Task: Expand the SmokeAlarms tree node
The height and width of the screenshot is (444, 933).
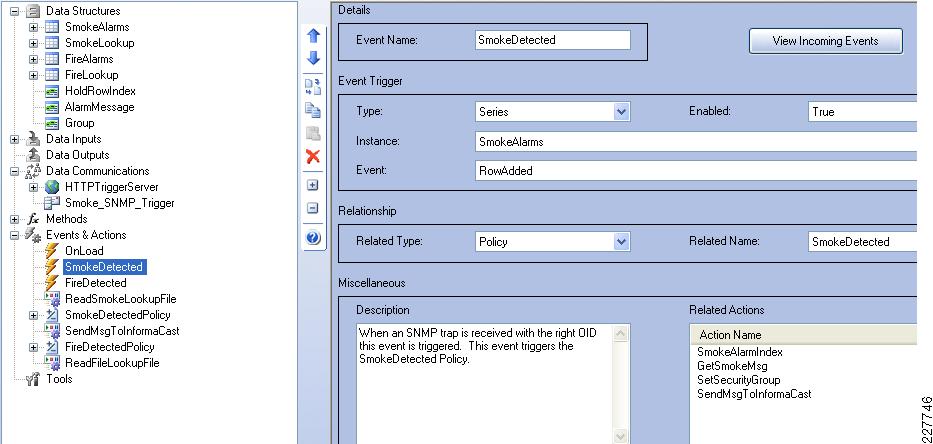Action: tap(33, 27)
